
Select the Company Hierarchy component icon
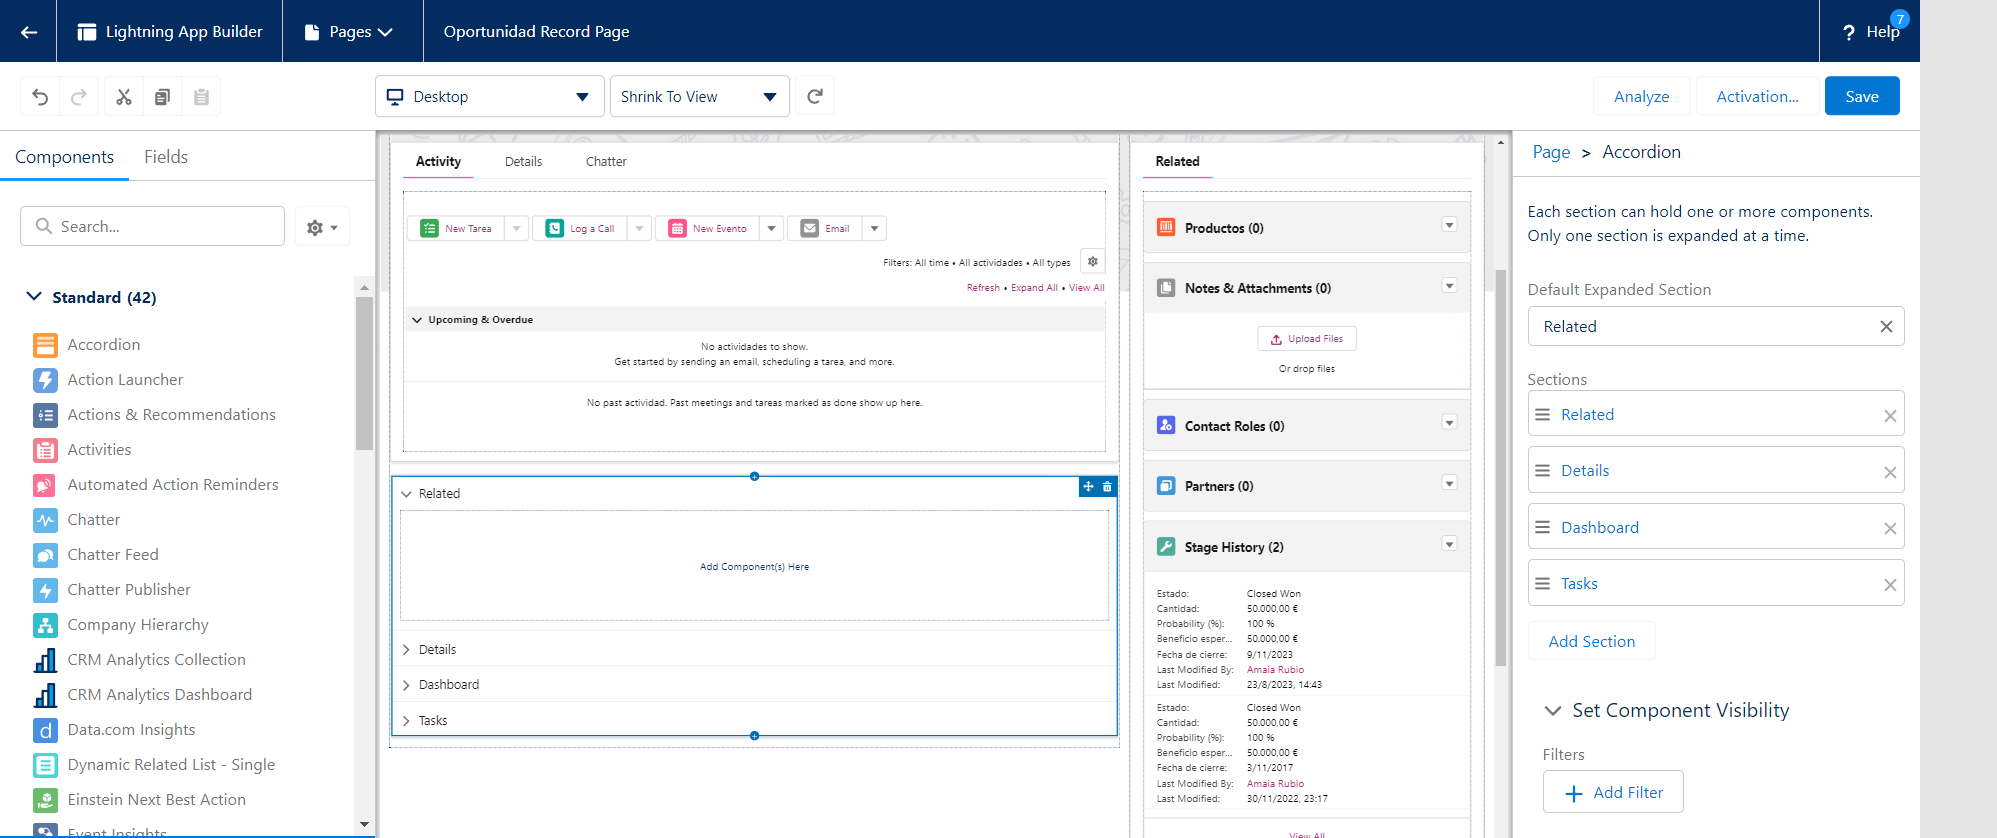pyautogui.click(x=45, y=625)
